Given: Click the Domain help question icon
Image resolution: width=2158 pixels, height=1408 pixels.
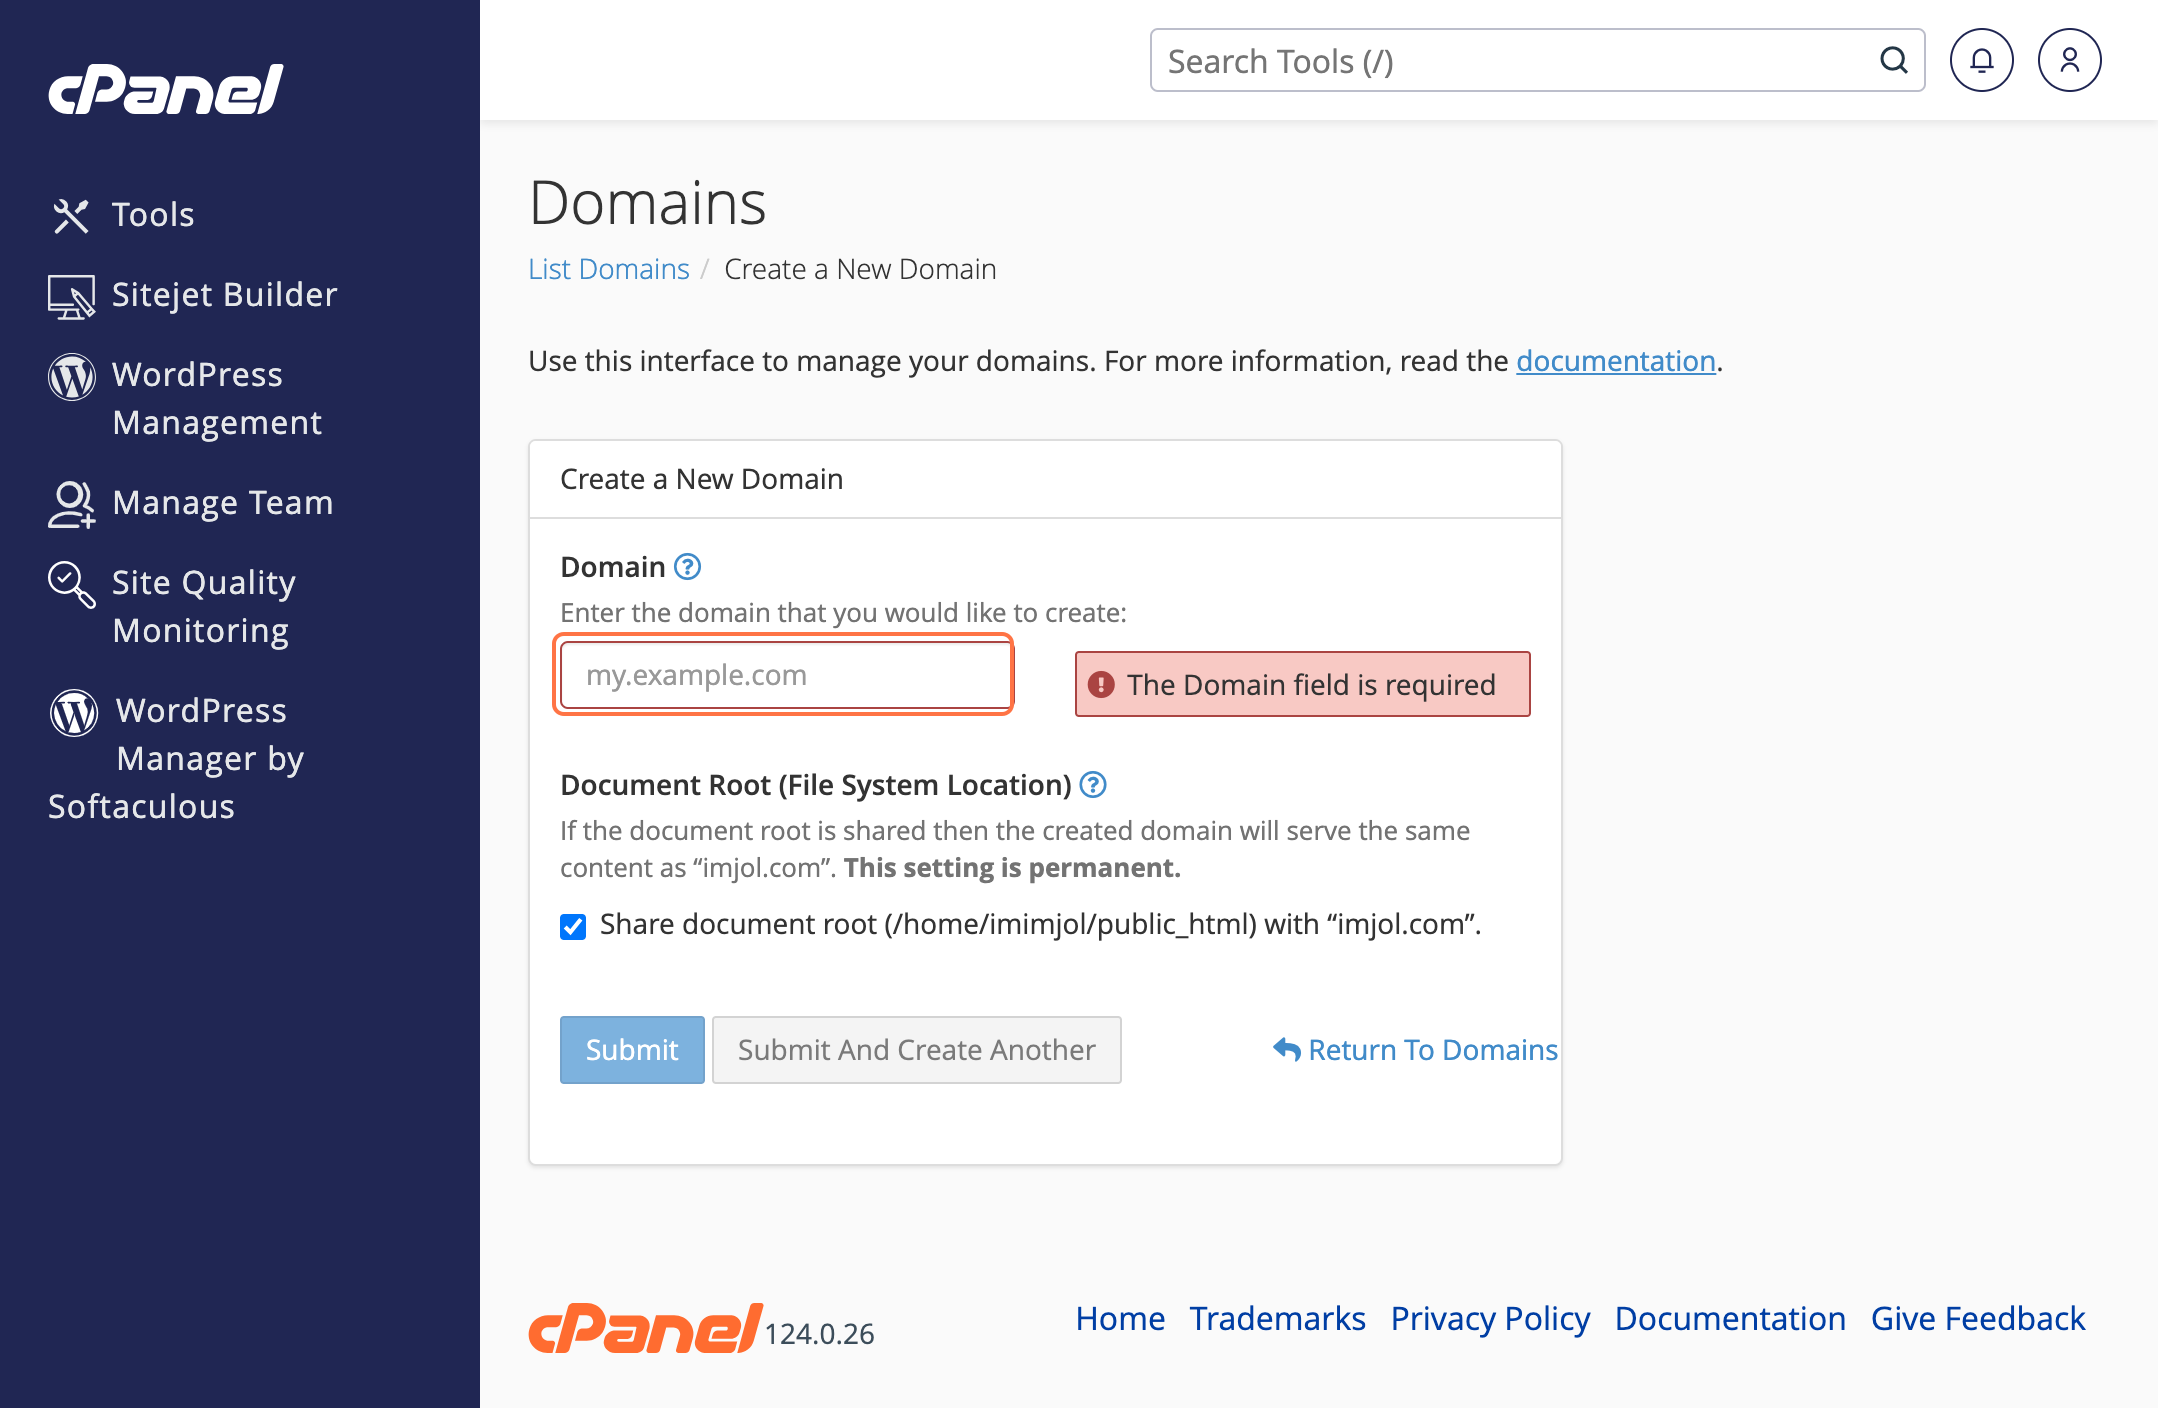Looking at the screenshot, I should tap(688, 567).
